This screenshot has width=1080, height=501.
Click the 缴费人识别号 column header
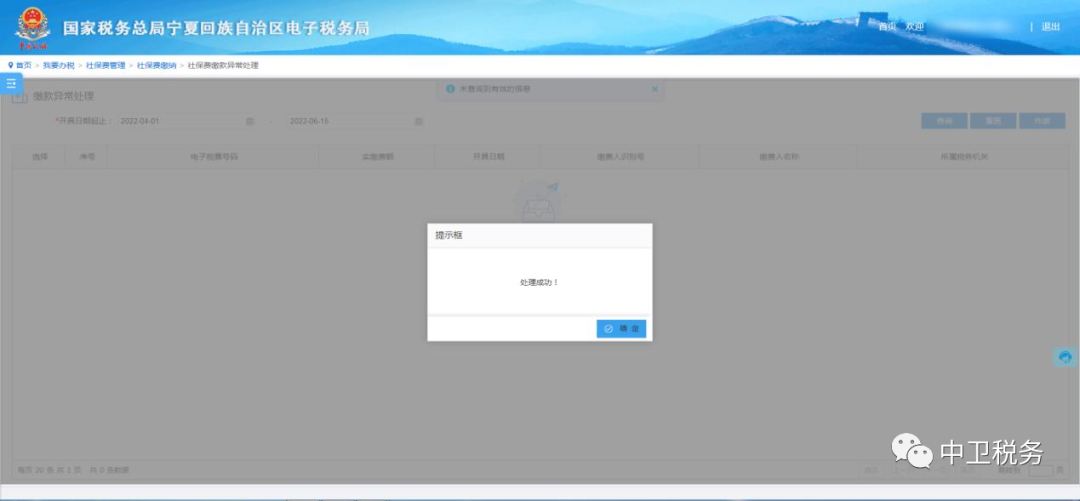[620, 157]
